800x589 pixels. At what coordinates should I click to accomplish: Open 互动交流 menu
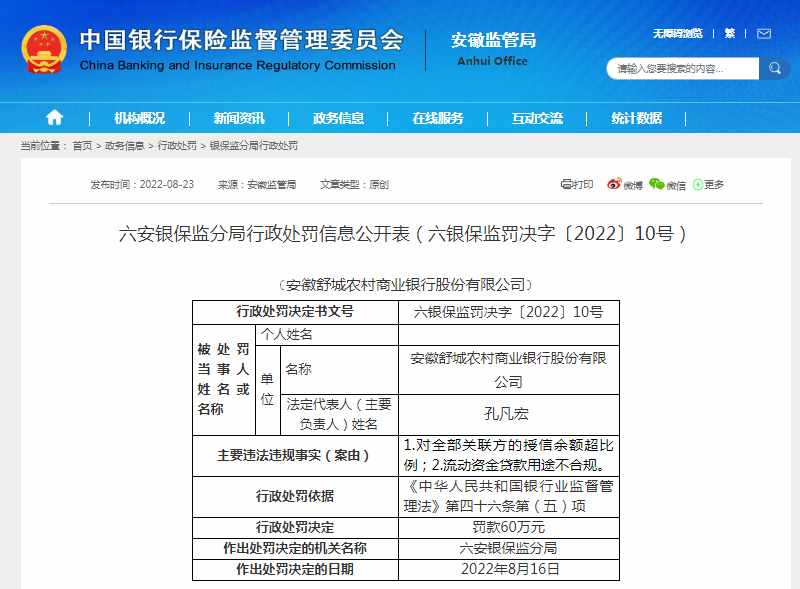click(537, 118)
